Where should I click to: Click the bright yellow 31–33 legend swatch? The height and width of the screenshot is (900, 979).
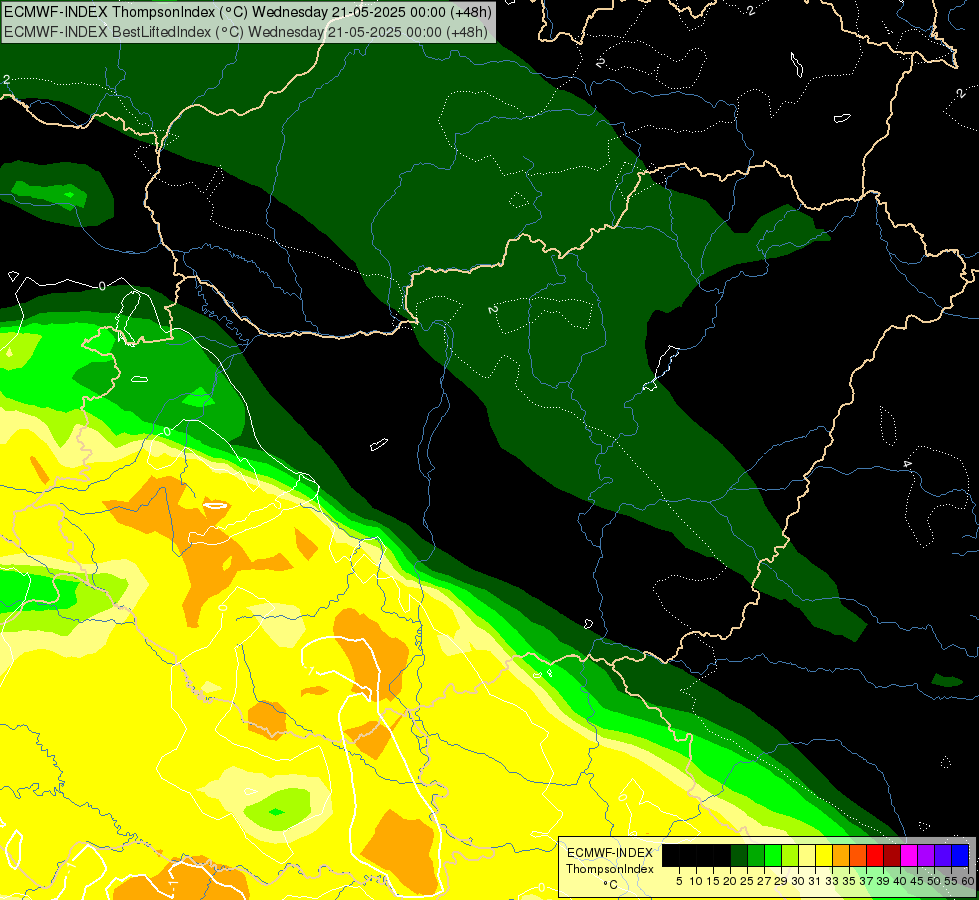click(x=824, y=855)
